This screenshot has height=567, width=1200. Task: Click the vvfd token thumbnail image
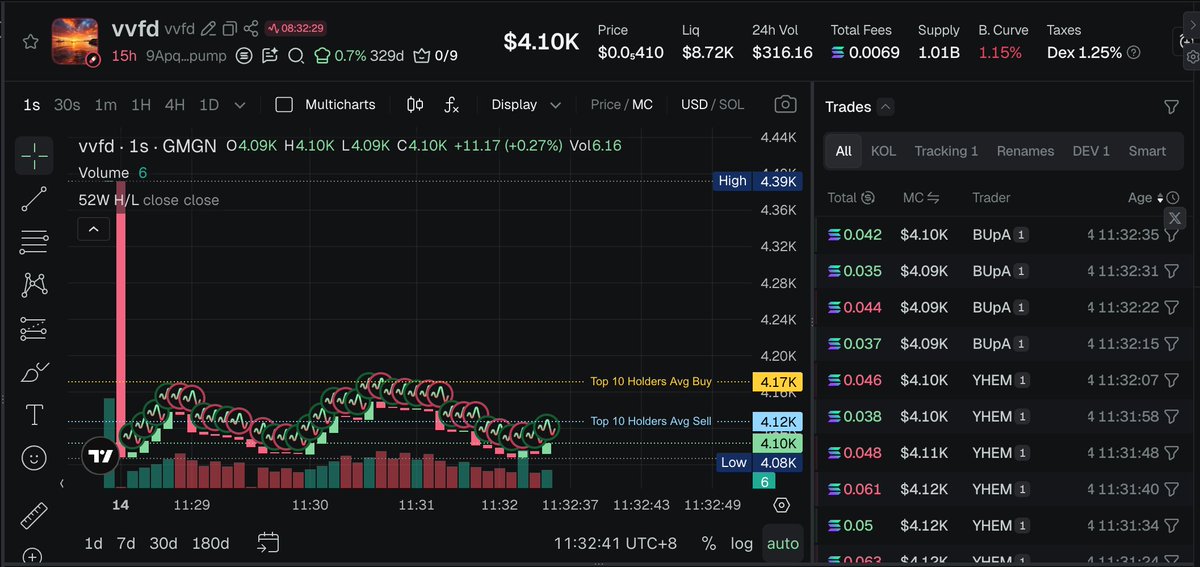click(76, 41)
